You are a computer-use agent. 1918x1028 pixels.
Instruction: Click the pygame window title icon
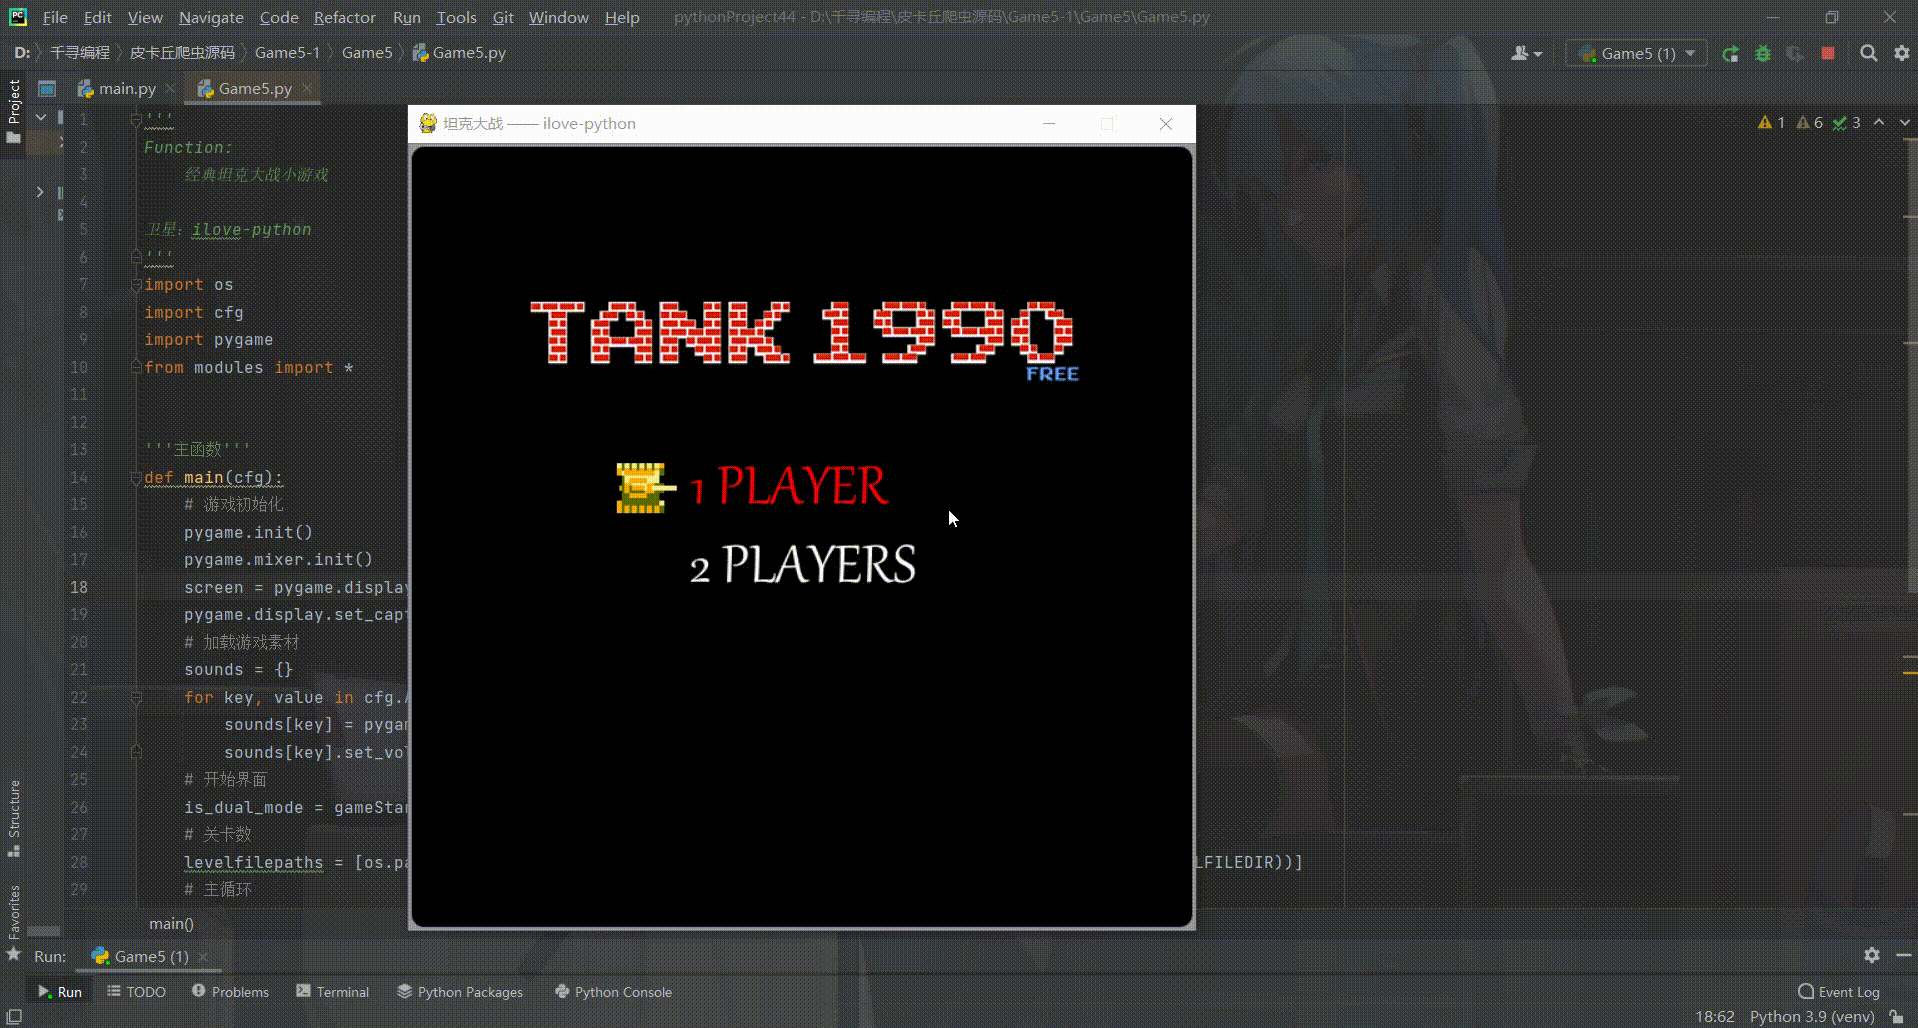[428, 124]
